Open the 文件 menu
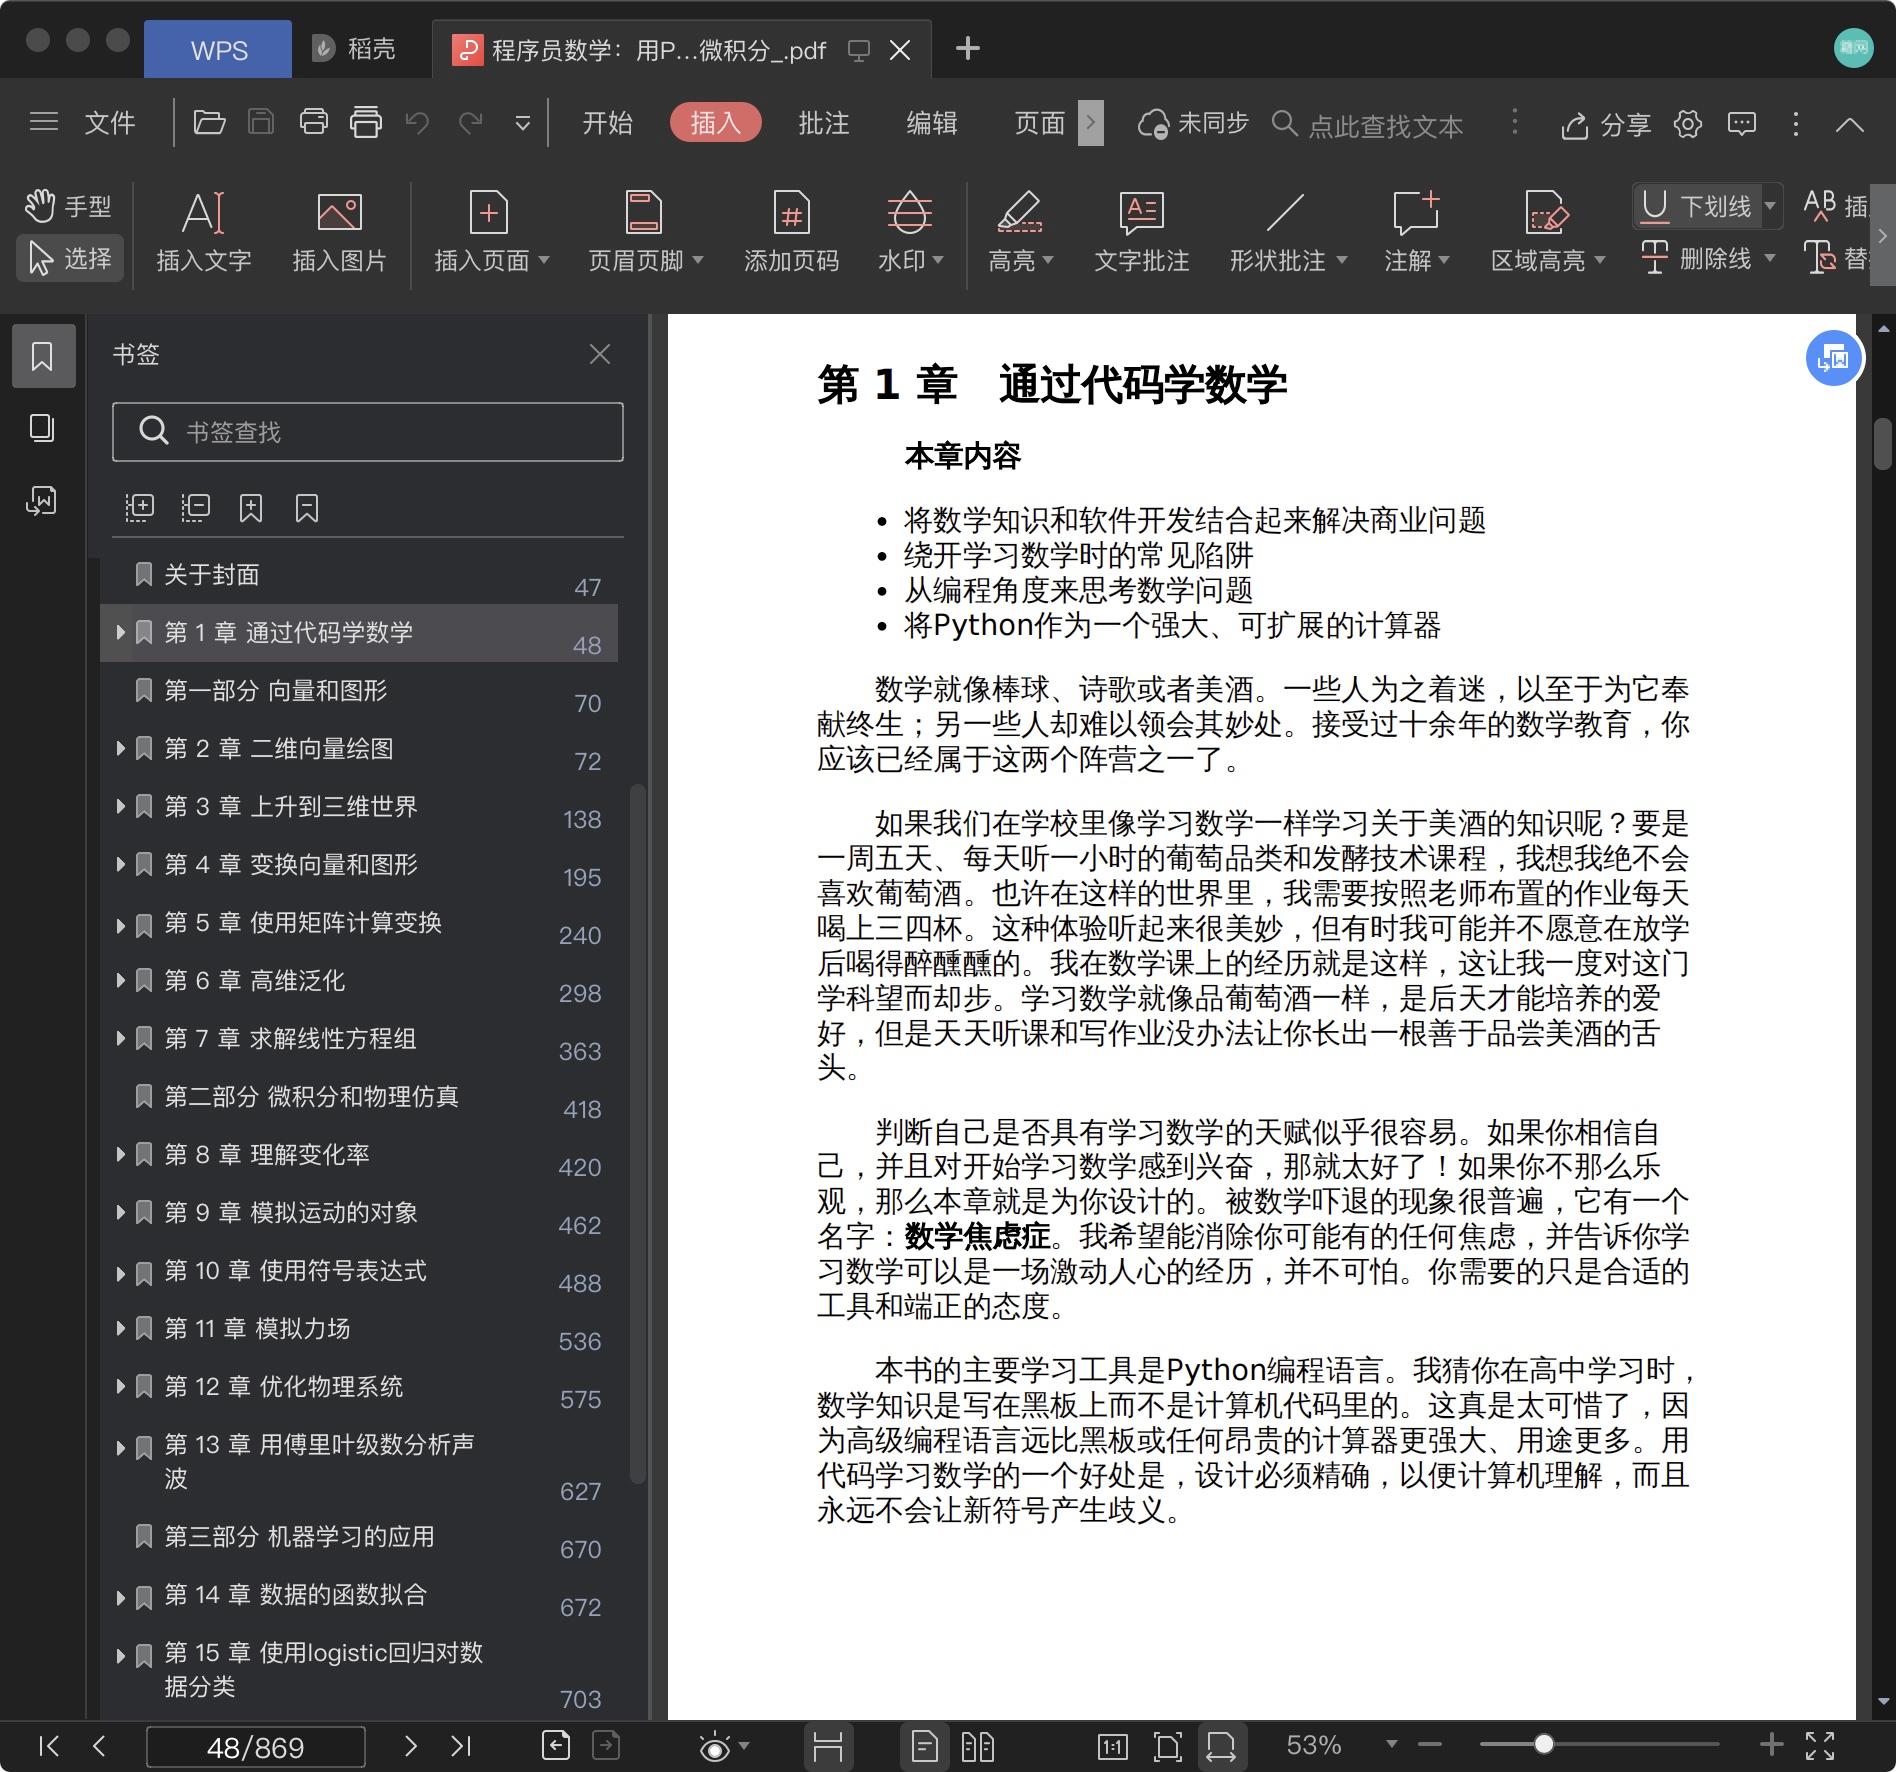Viewport: 1896px width, 1772px height. [x=109, y=123]
